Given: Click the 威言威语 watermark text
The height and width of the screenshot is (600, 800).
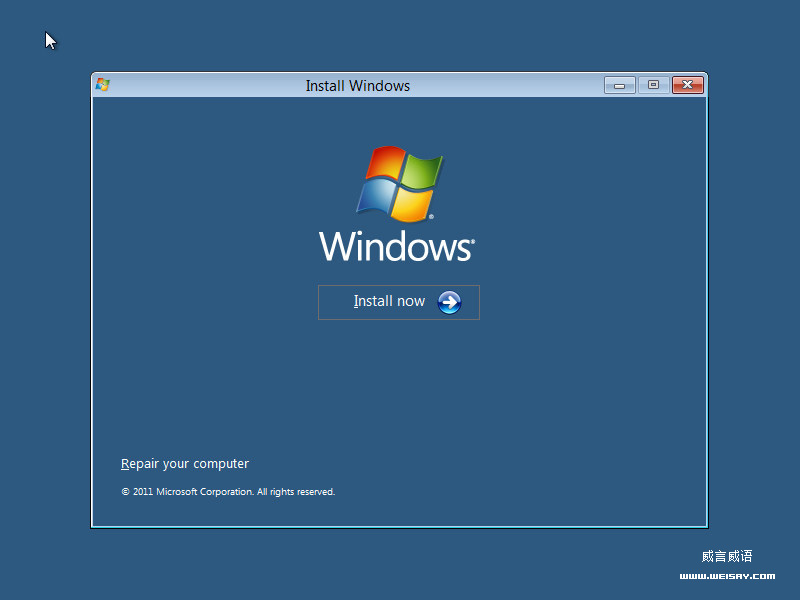Looking at the screenshot, I should coord(727,556).
